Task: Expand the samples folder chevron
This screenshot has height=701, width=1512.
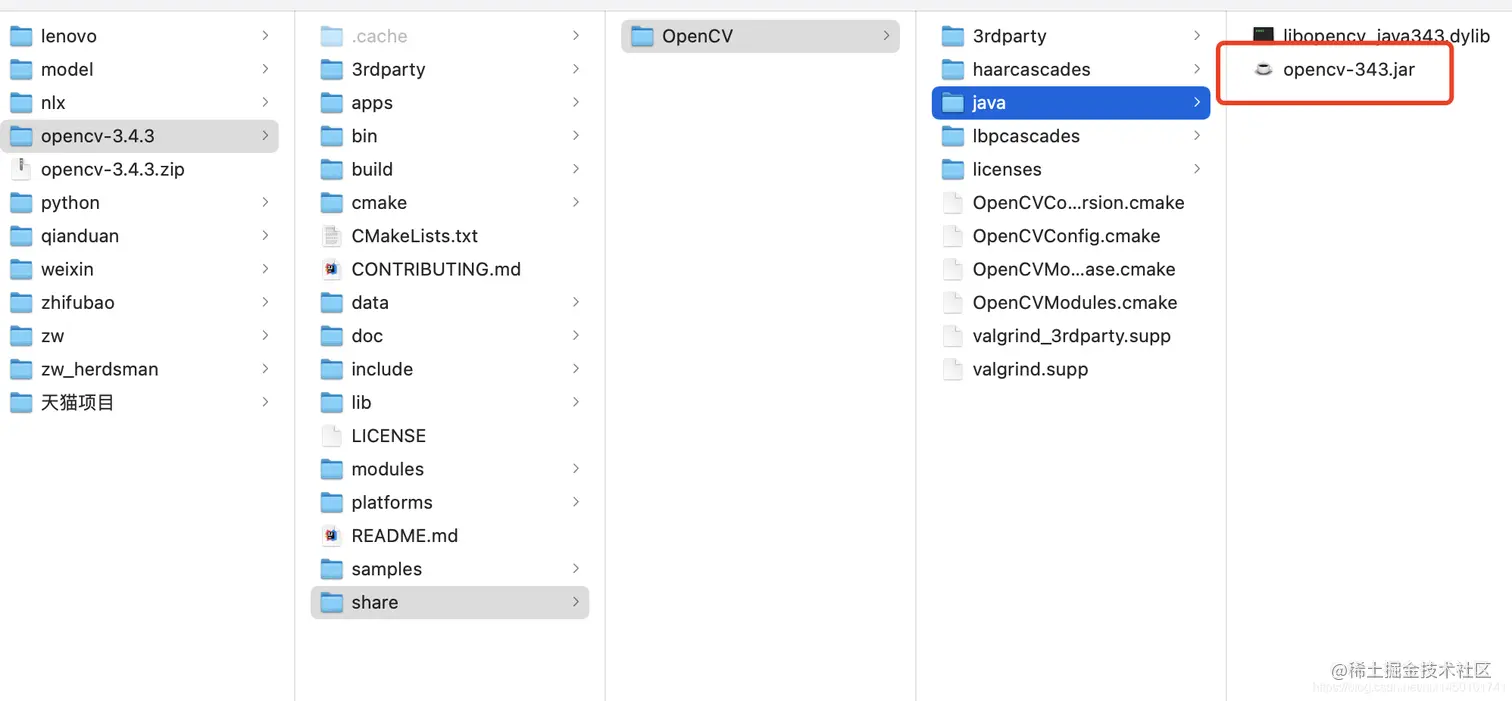Action: coord(576,569)
